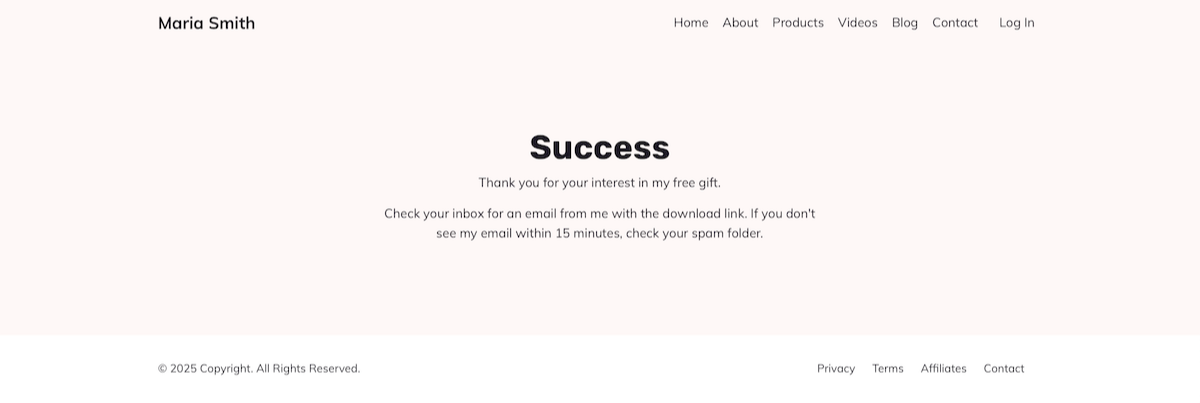Visit the Blog from the header
The image size is (1200, 403).
click(905, 23)
